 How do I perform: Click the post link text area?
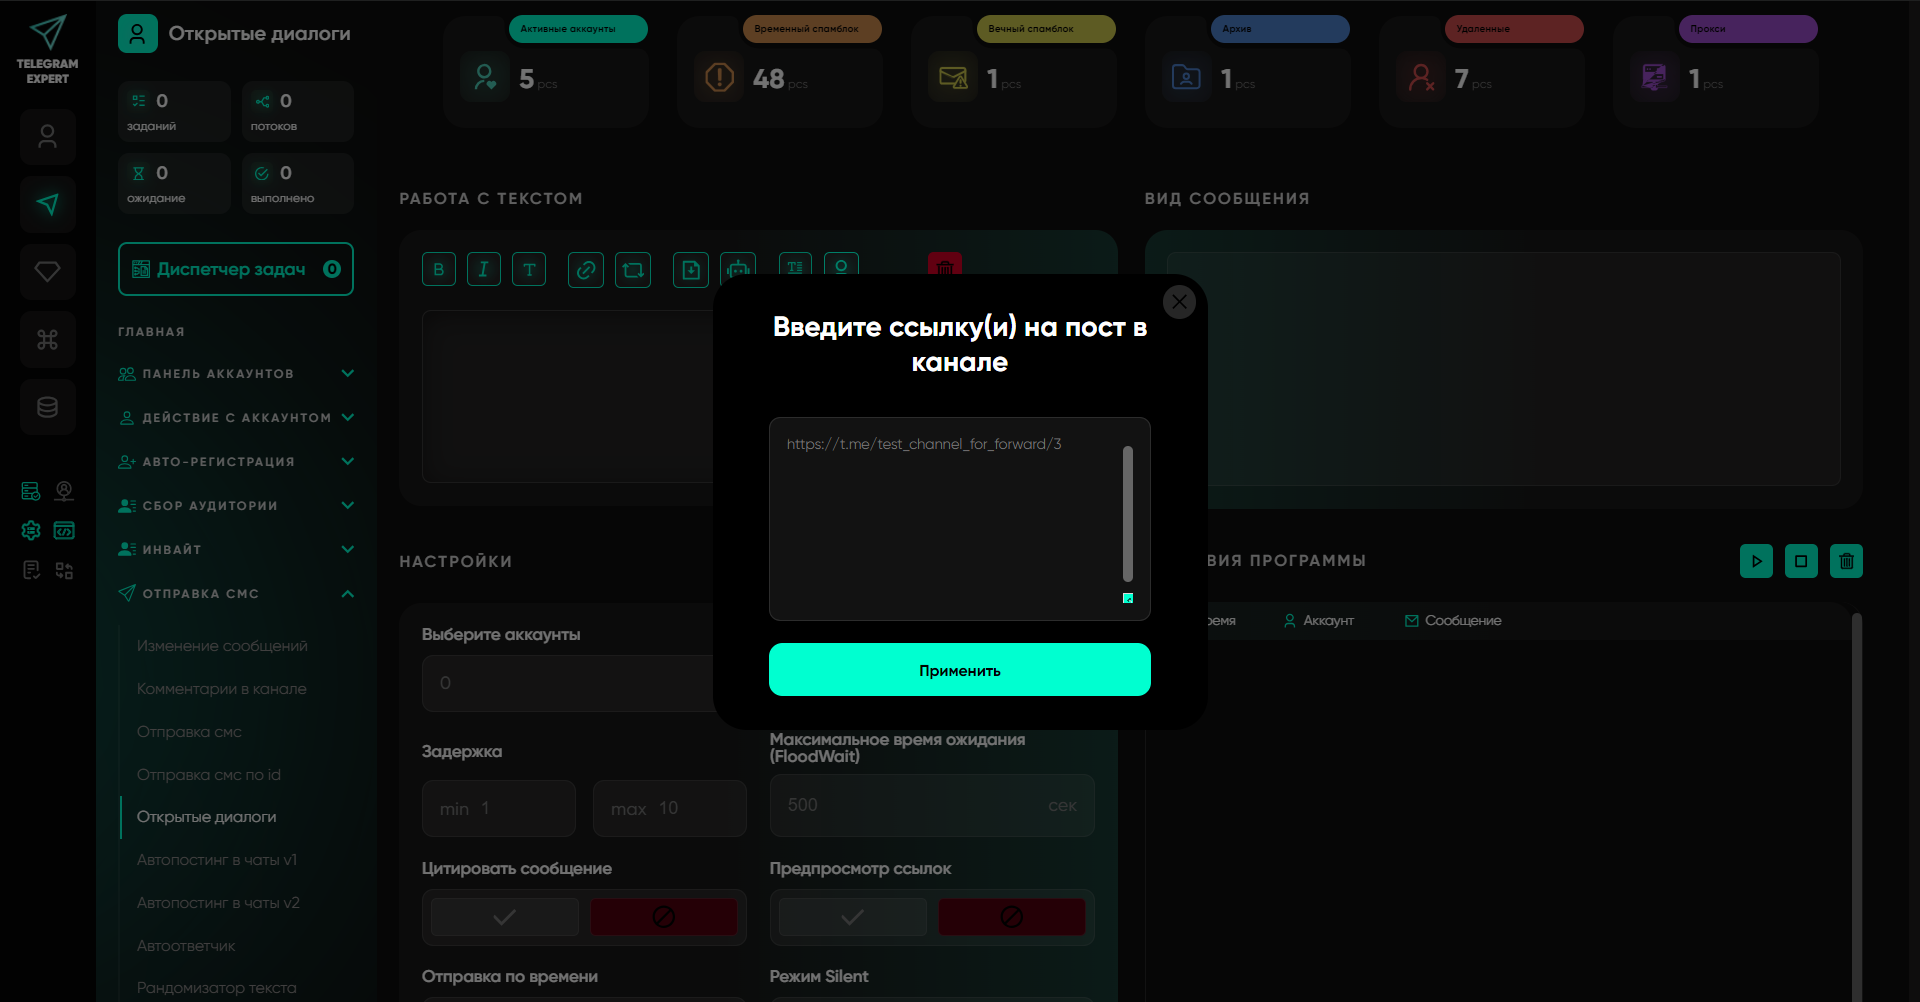pos(945,518)
